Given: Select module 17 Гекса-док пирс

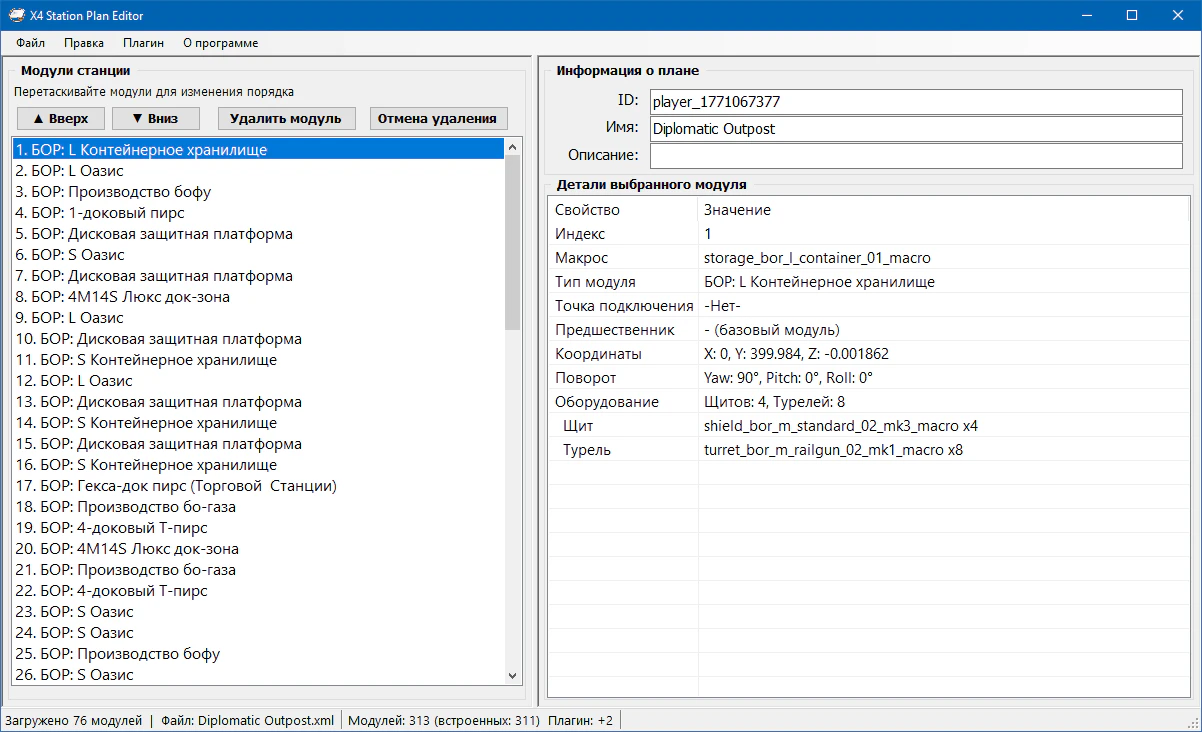Looking at the screenshot, I should [x=176, y=486].
